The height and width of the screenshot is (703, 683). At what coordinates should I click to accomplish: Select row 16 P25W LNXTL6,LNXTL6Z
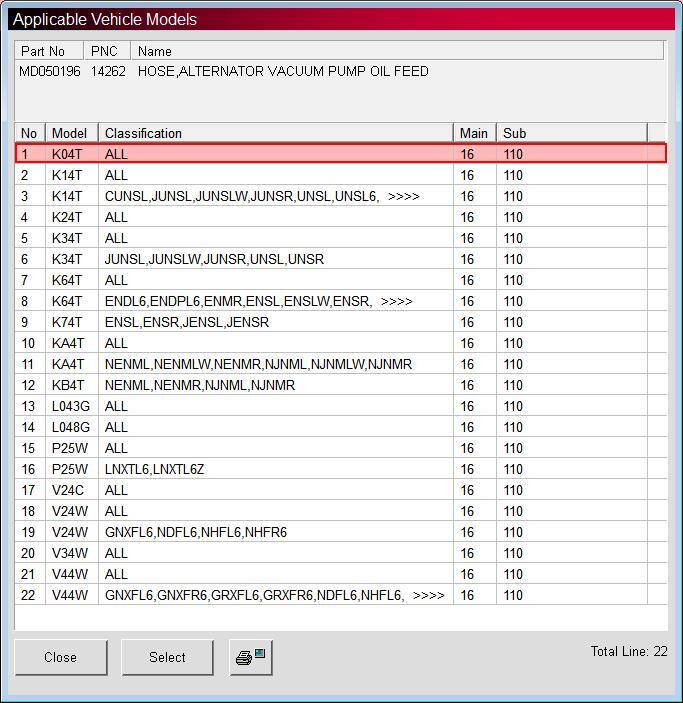pyautogui.click(x=341, y=469)
